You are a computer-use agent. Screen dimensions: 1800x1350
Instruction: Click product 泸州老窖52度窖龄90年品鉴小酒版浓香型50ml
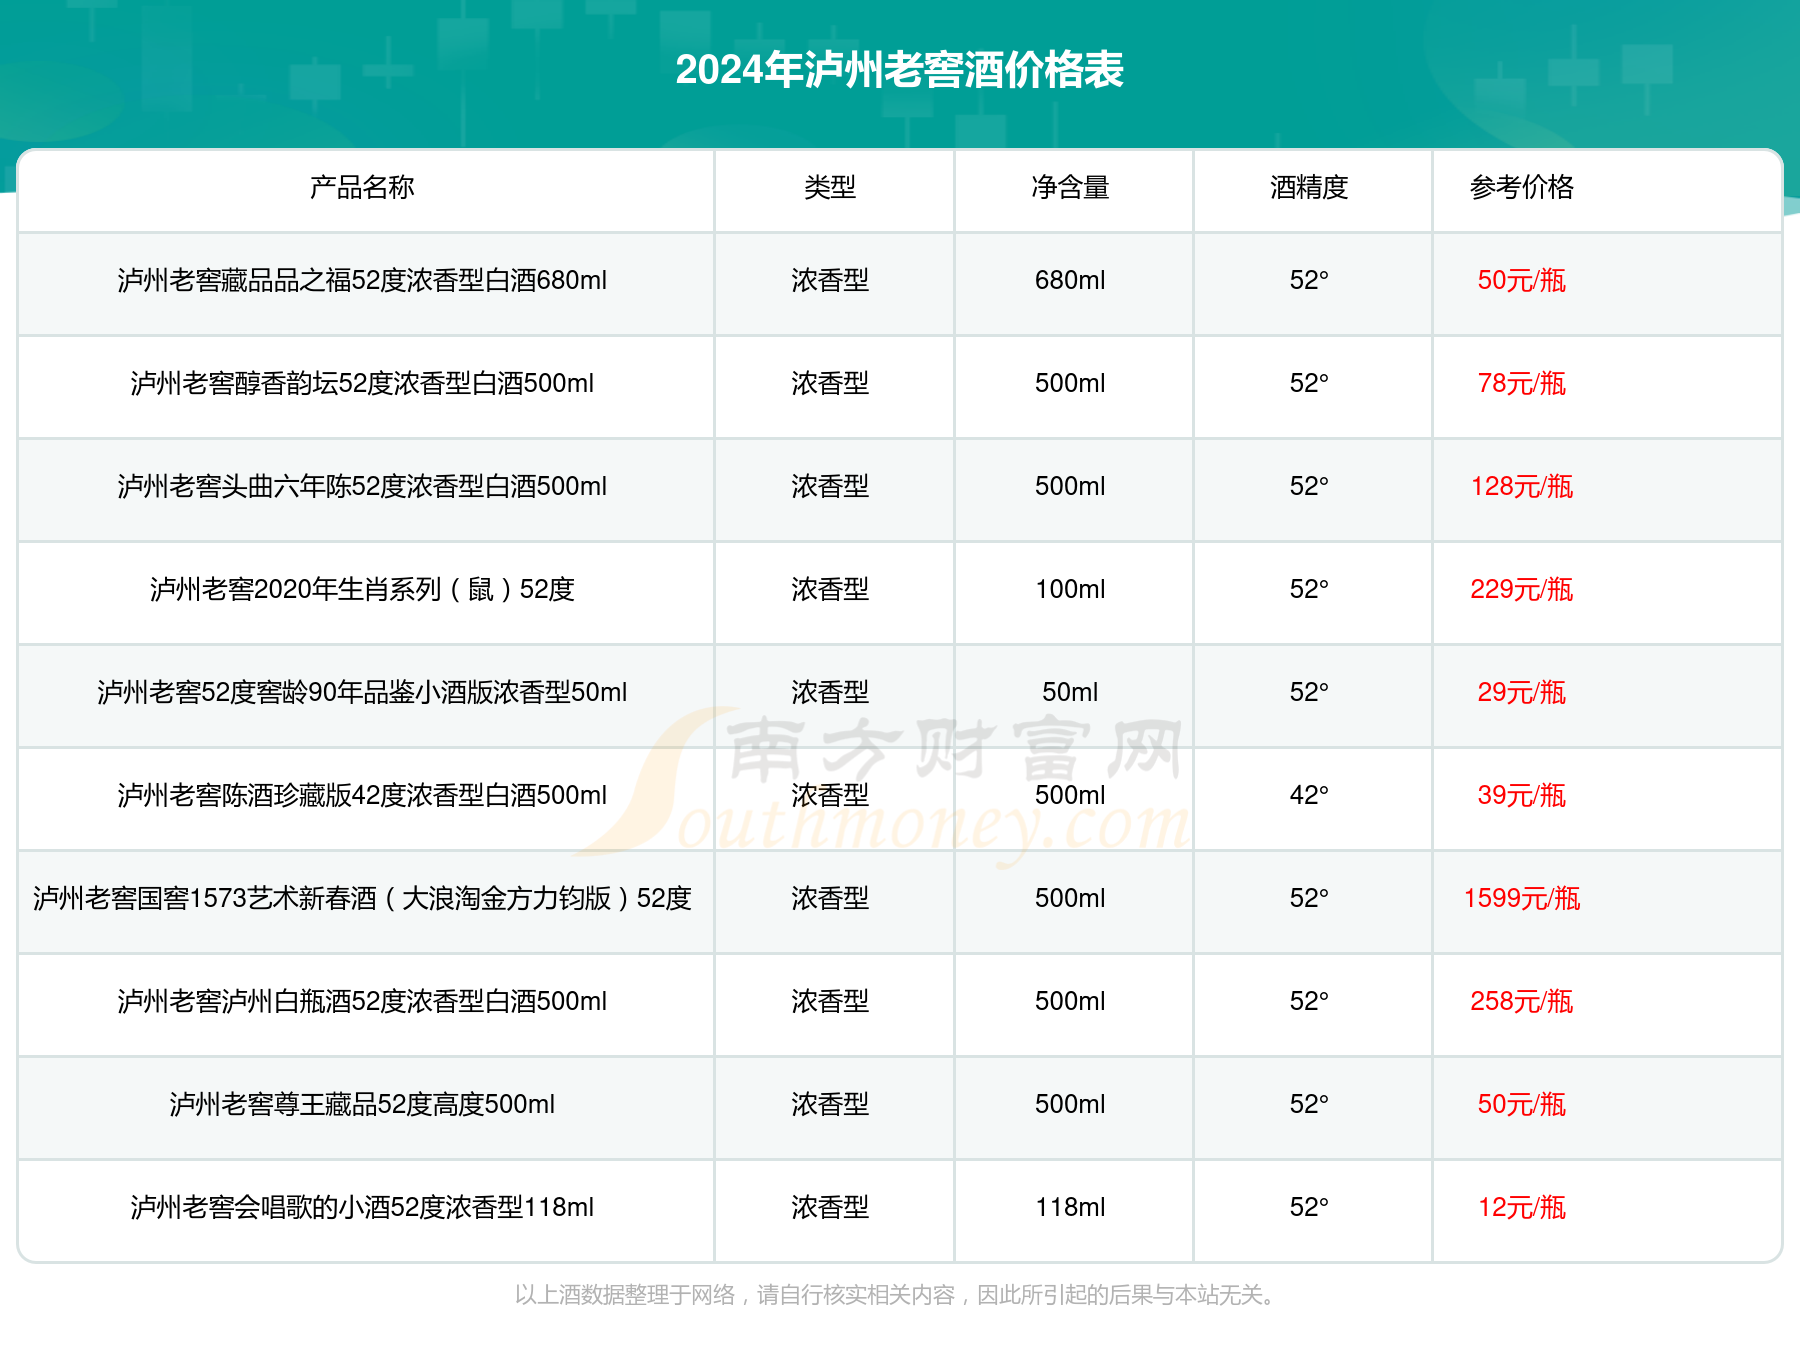(x=362, y=693)
